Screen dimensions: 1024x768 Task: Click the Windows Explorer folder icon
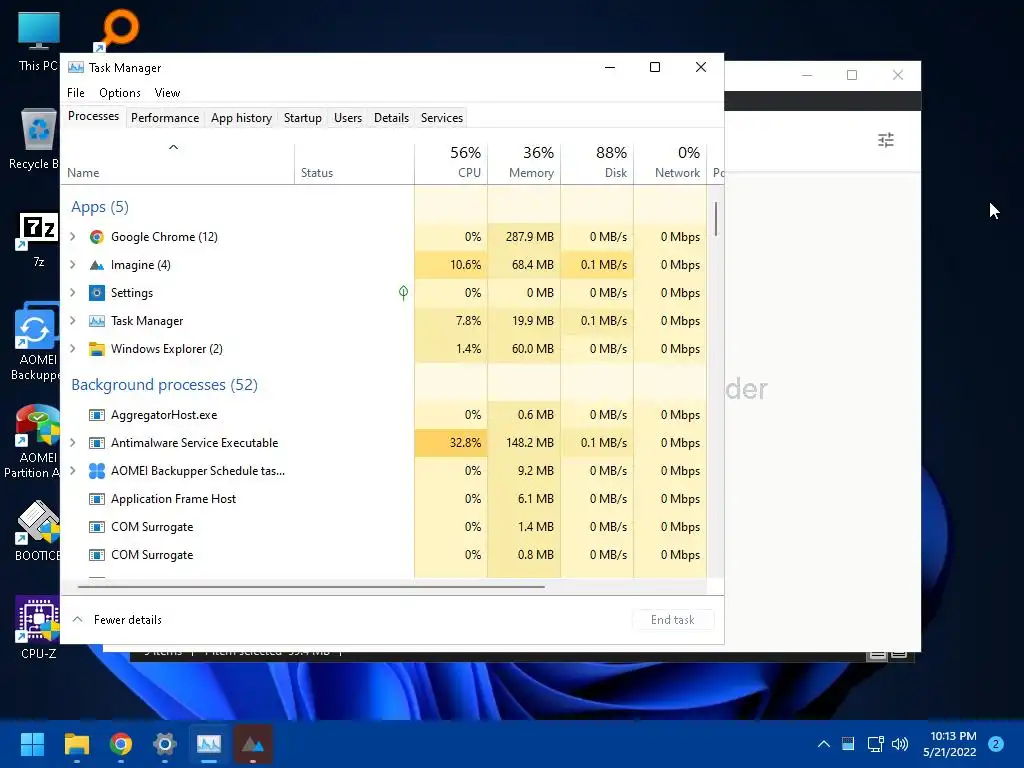97,349
